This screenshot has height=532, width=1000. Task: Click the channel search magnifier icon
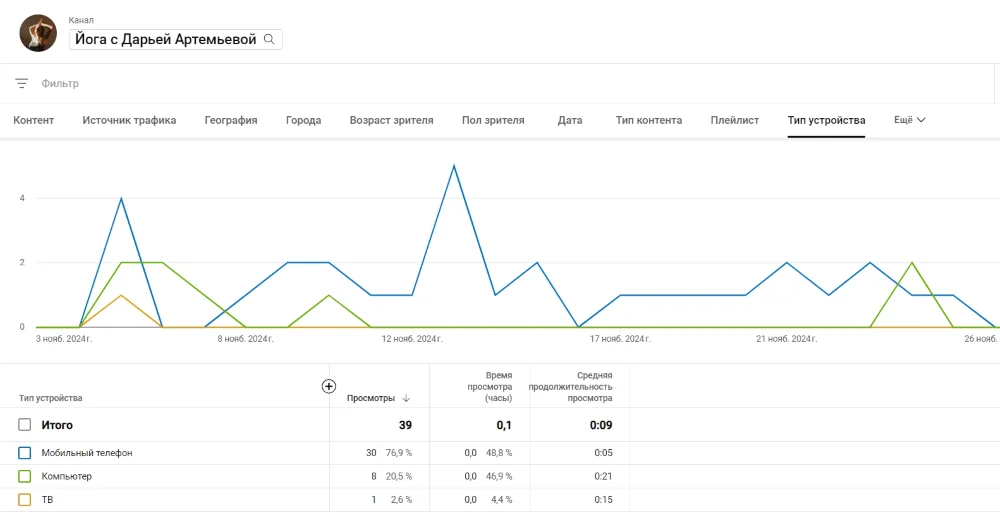pyautogui.click(x=269, y=40)
